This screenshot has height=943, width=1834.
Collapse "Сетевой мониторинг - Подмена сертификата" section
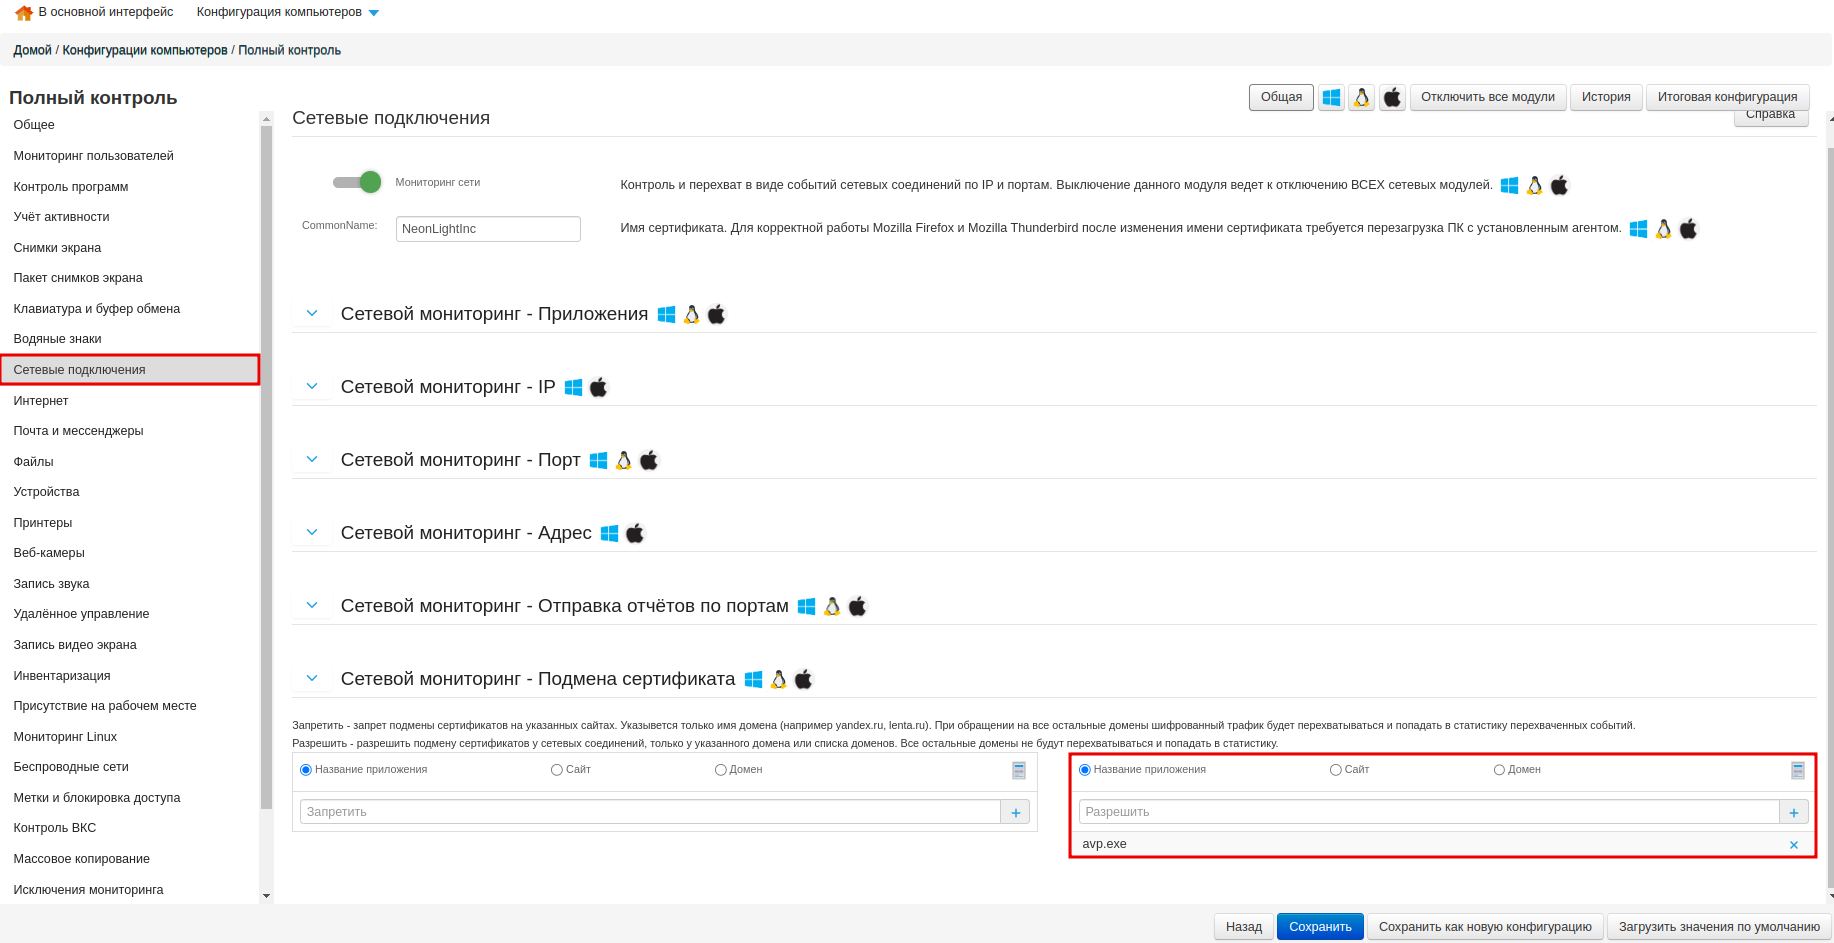click(x=311, y=677)
